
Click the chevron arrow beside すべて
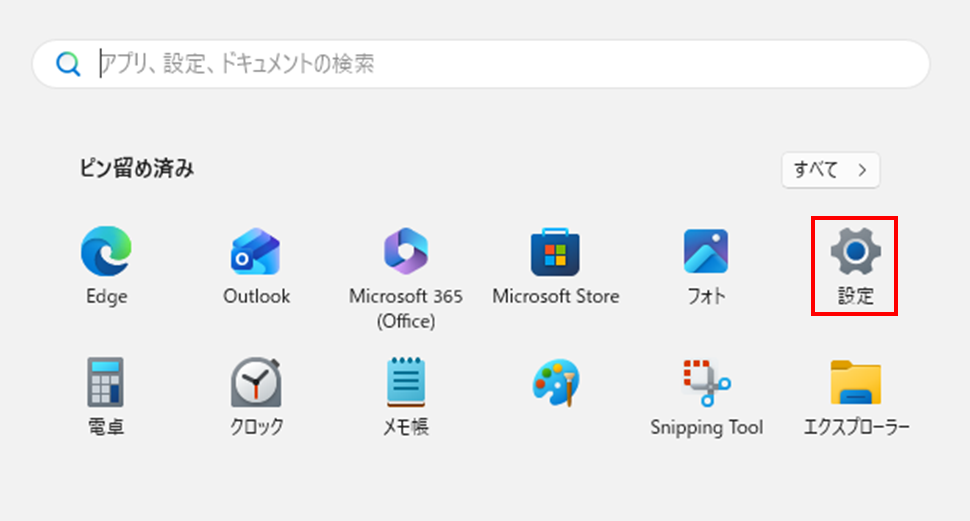pos(862,170)
